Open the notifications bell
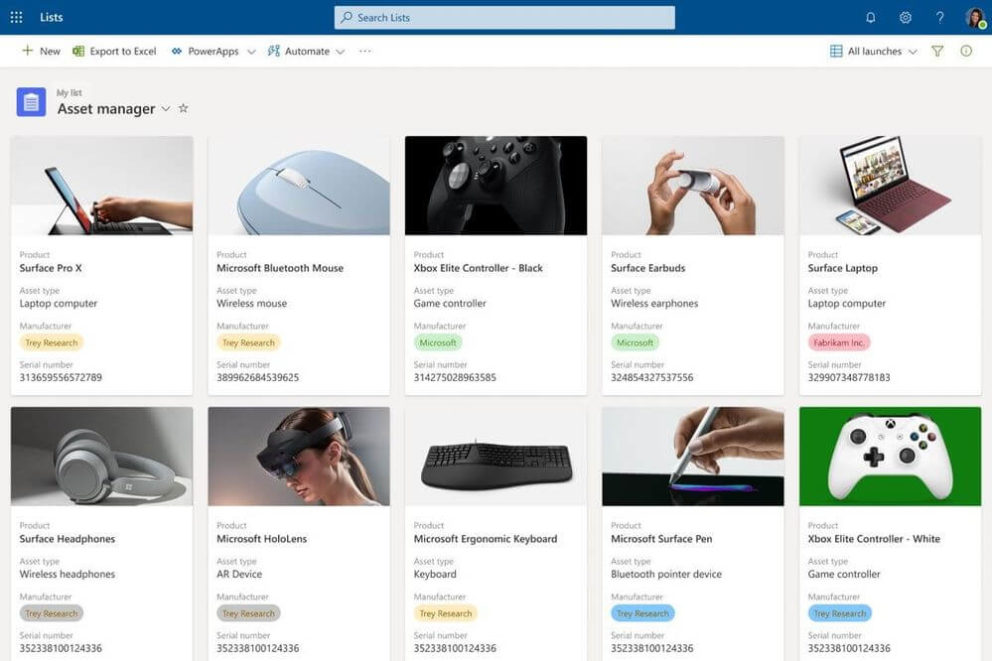The height and width of the screenshot is (661, 992). (869, 17)
